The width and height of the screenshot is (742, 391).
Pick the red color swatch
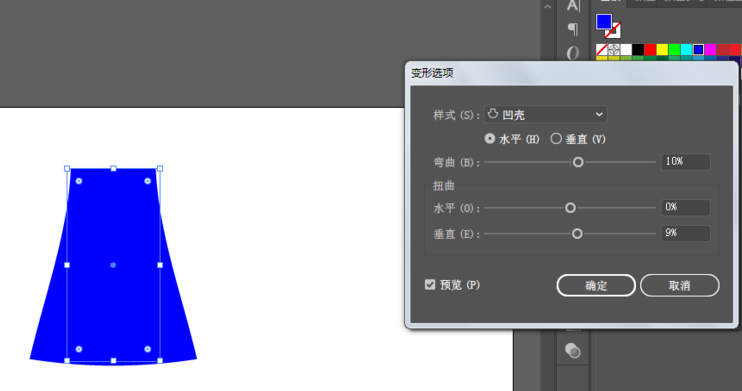pos(650,49)
